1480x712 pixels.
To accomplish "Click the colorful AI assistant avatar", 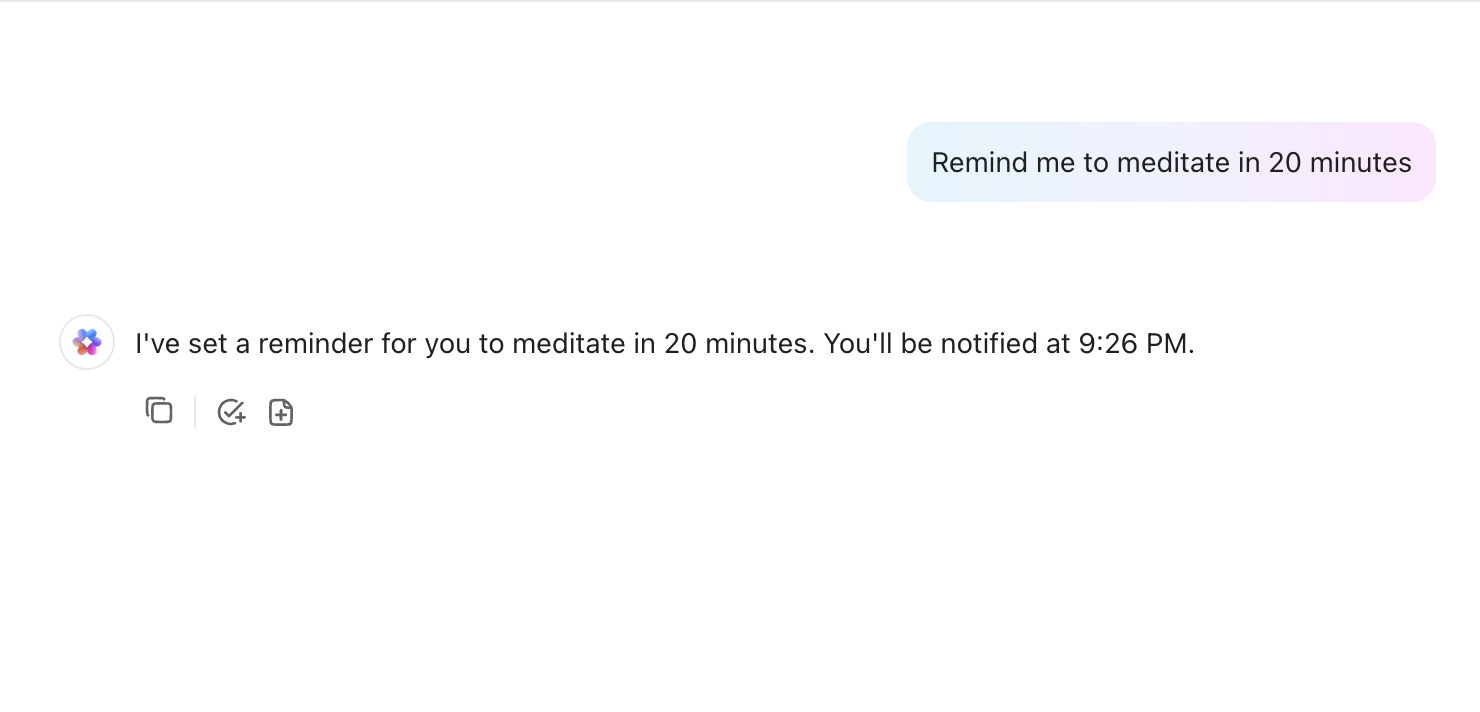I will pyautogui.click(x=87, y=343).
